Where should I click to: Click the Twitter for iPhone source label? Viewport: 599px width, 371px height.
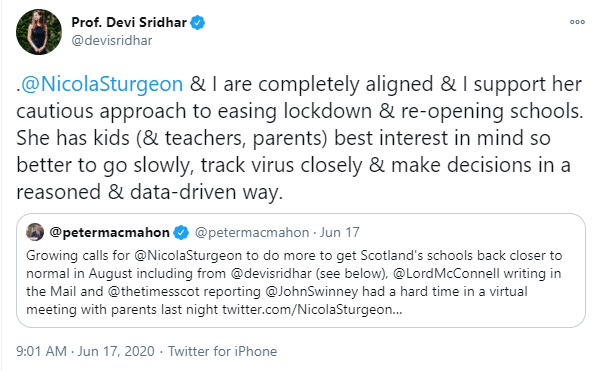[x=223, y=352]
